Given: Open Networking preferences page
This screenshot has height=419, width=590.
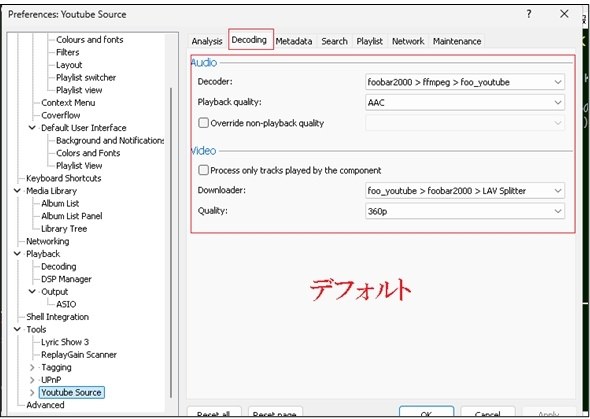Looking at the screenshot, I should tap(47, 241).
